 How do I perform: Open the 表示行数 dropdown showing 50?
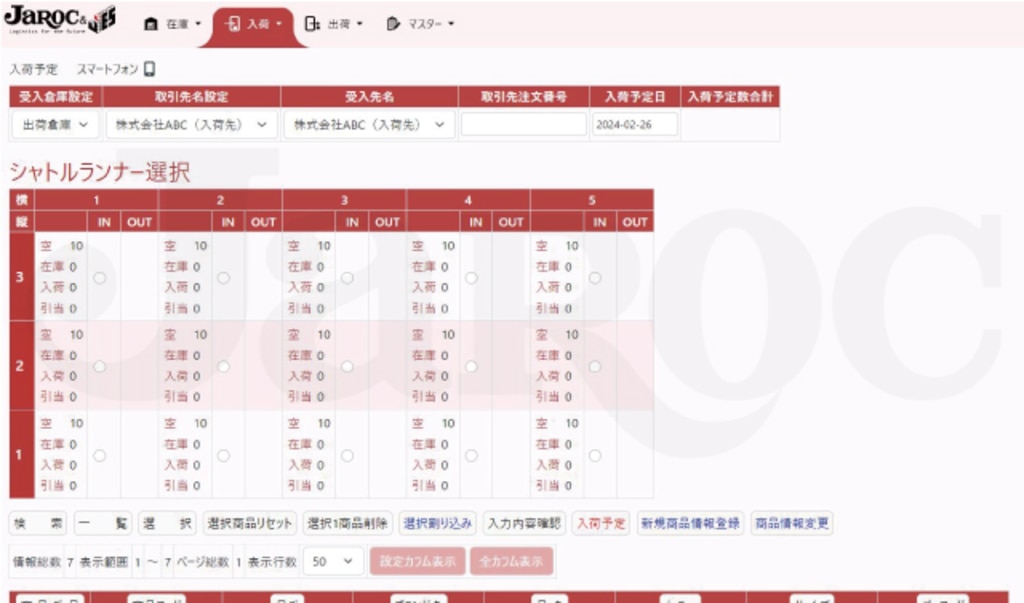pos(332,562)
